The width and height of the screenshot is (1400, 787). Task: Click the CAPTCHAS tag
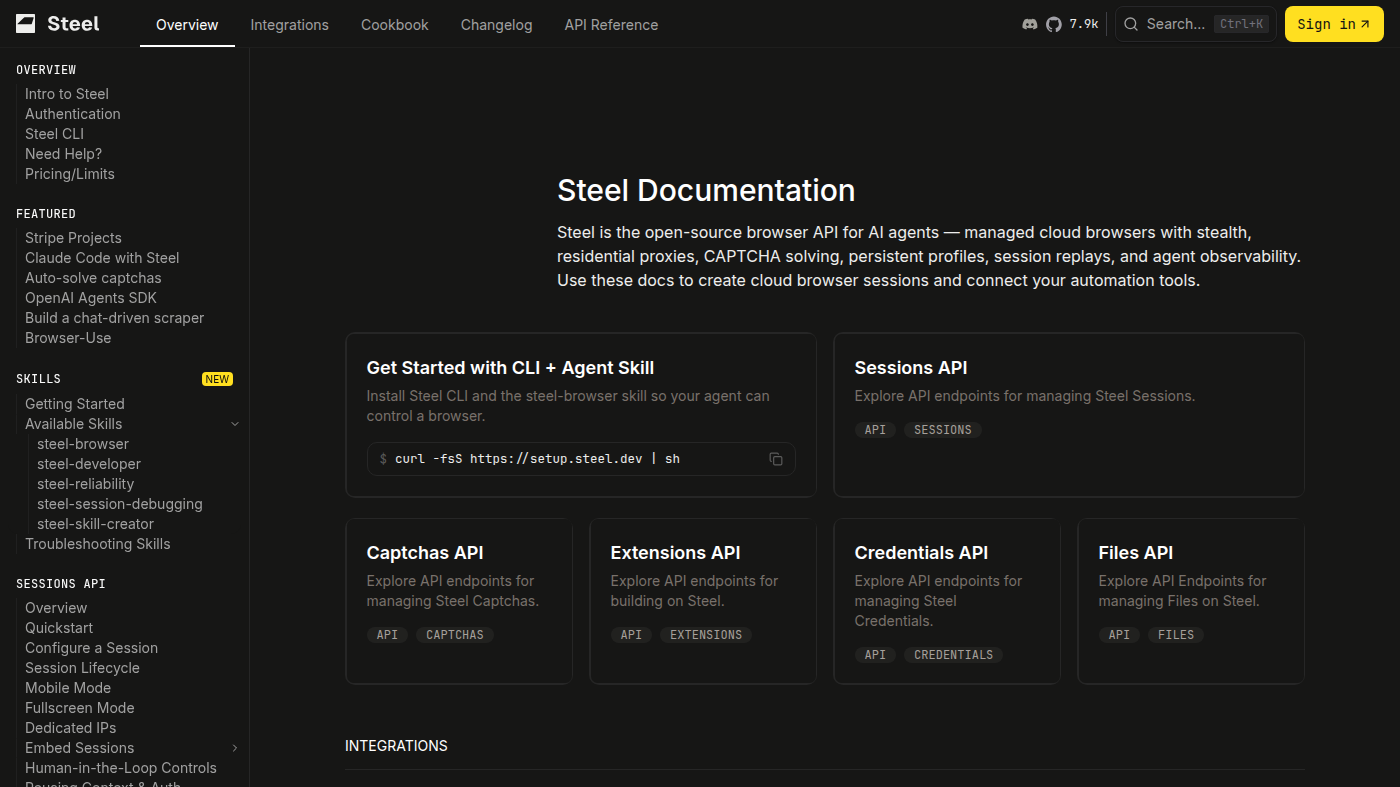pyautogui.click(x=455, y=635)
